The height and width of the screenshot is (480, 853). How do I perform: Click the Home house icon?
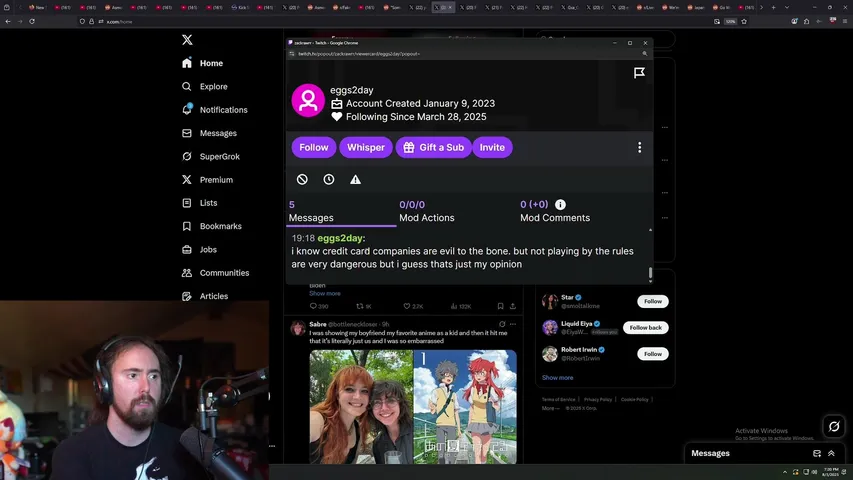[187, 63]
